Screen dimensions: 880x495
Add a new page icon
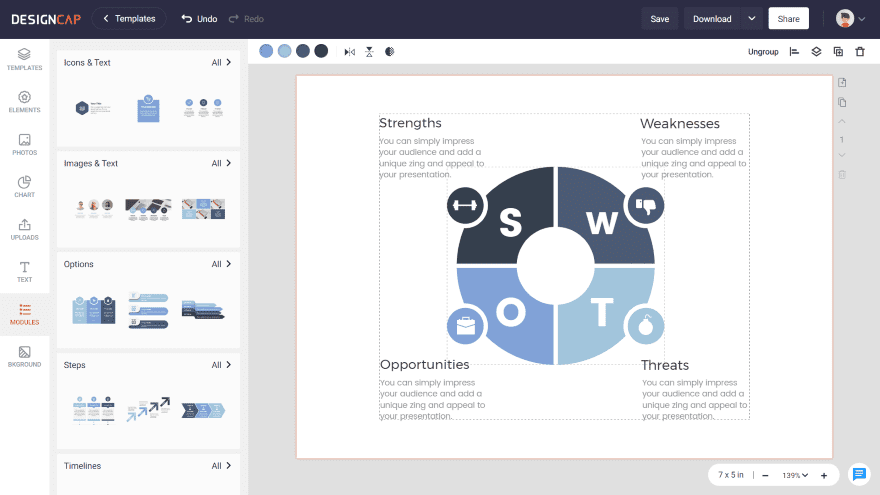tap(842, 82)
